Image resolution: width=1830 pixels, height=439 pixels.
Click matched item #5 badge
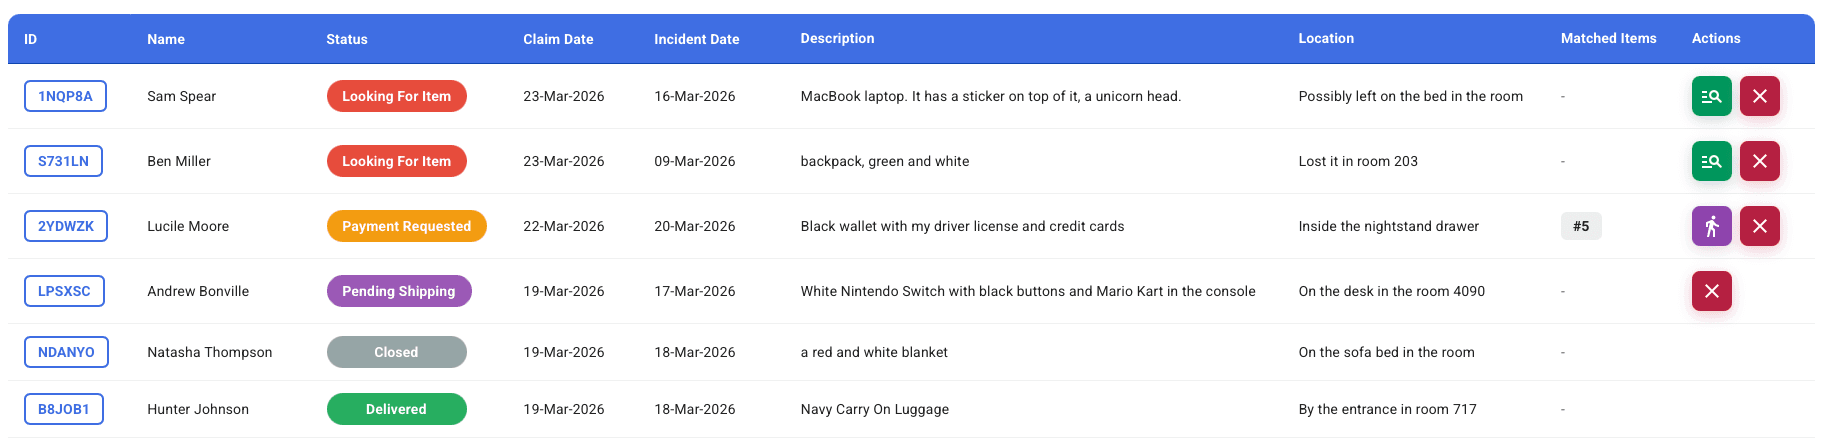pyautogui.click(x=1580, y=226)
